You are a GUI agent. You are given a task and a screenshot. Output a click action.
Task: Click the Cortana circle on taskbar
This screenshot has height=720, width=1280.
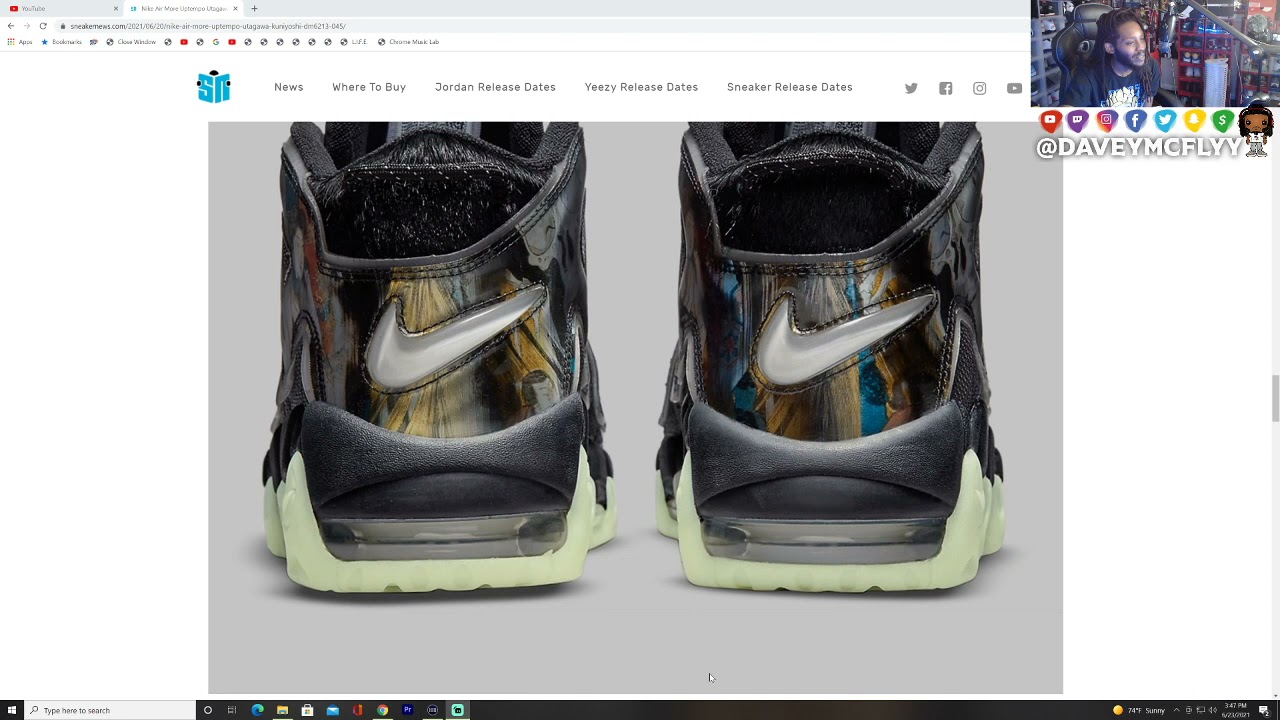pos(207,710)
